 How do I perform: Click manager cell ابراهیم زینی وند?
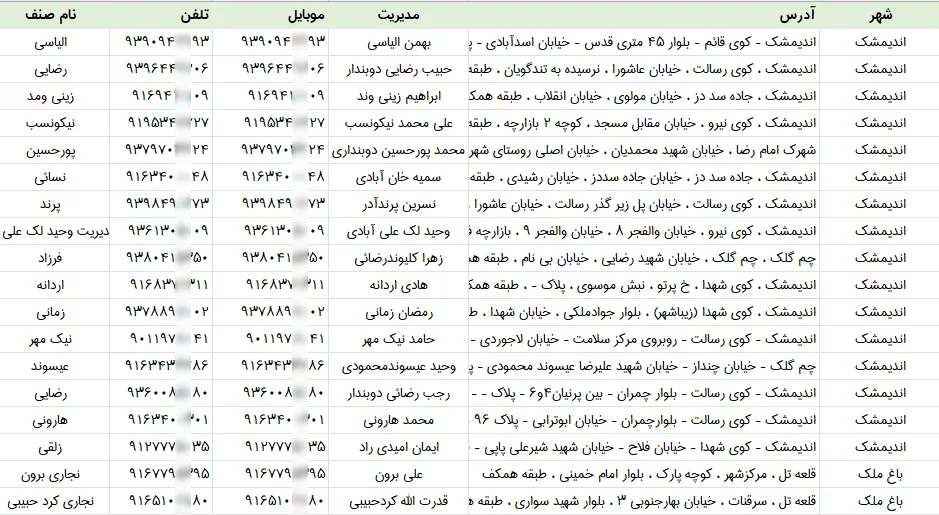pyautogui.click(x=398, y=96)
